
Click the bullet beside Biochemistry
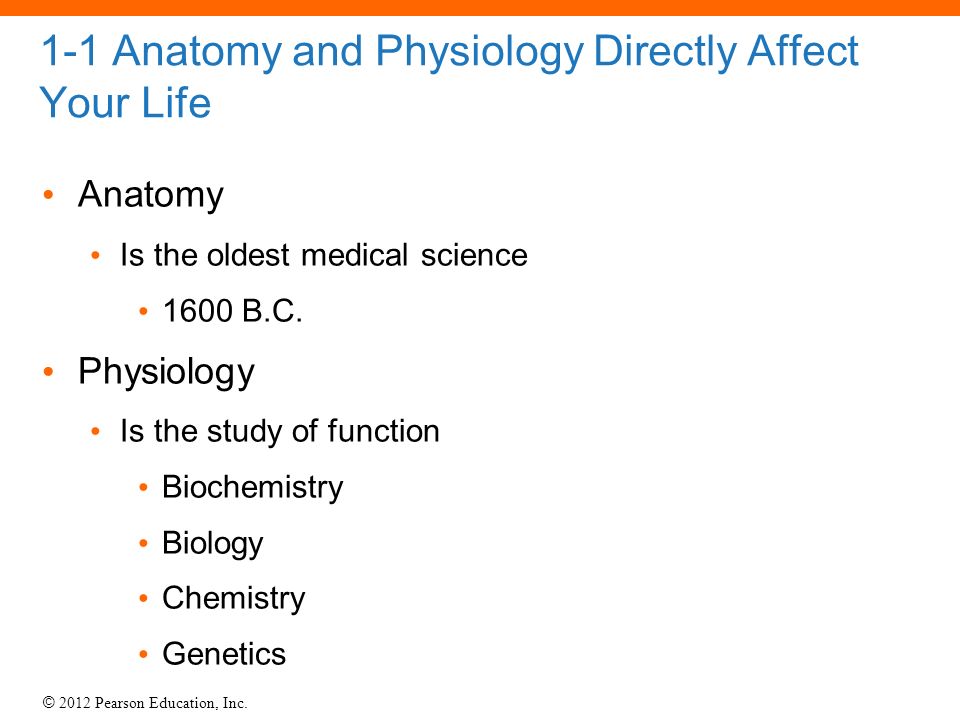(x=143, y=488)
